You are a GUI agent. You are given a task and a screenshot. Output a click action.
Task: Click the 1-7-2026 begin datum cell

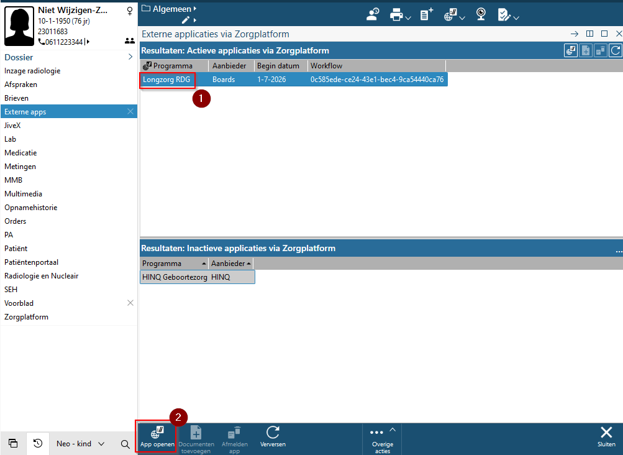pos(271,79)
